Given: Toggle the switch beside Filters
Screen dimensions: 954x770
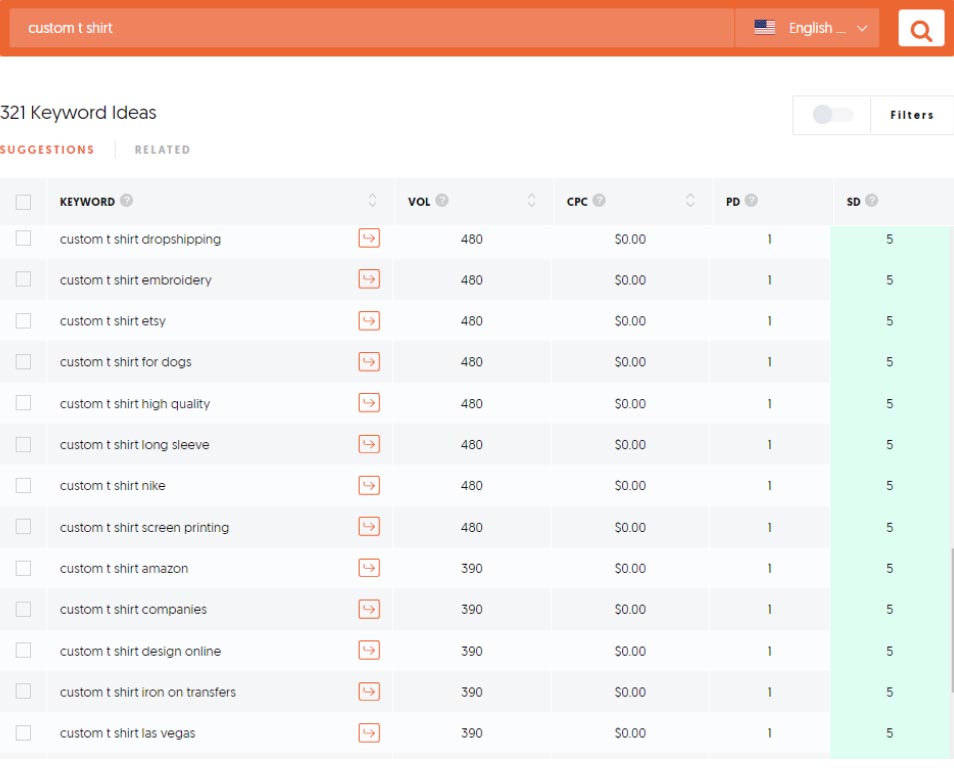Looking at the screenshot, I should [832, 114].
